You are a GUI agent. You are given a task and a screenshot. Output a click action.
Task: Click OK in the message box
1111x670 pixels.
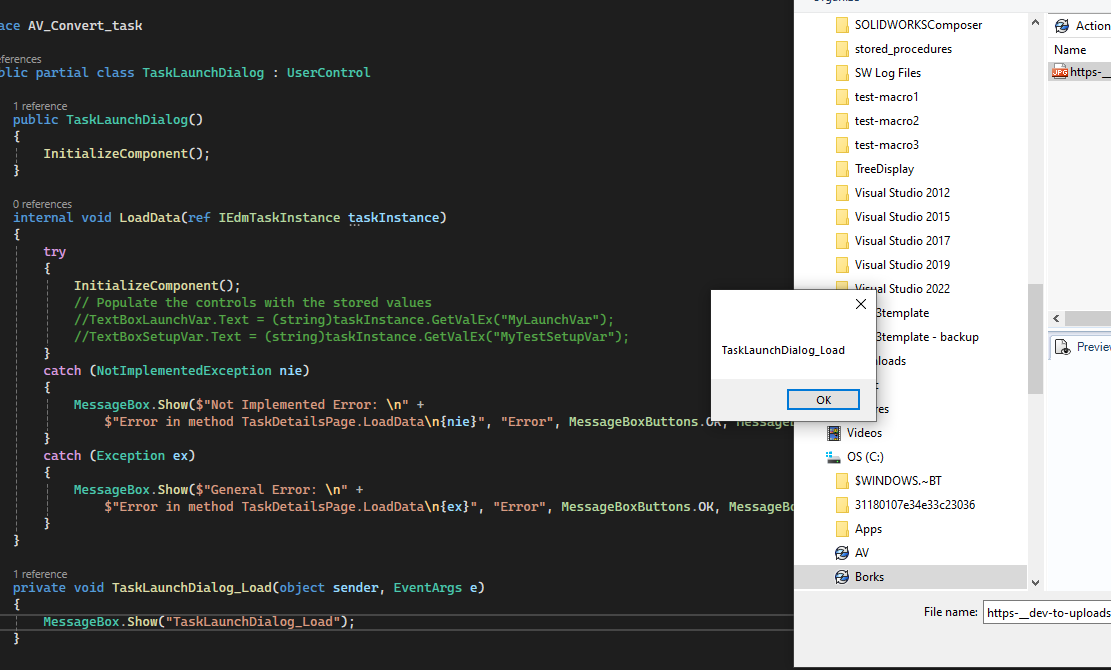[823, 400]
